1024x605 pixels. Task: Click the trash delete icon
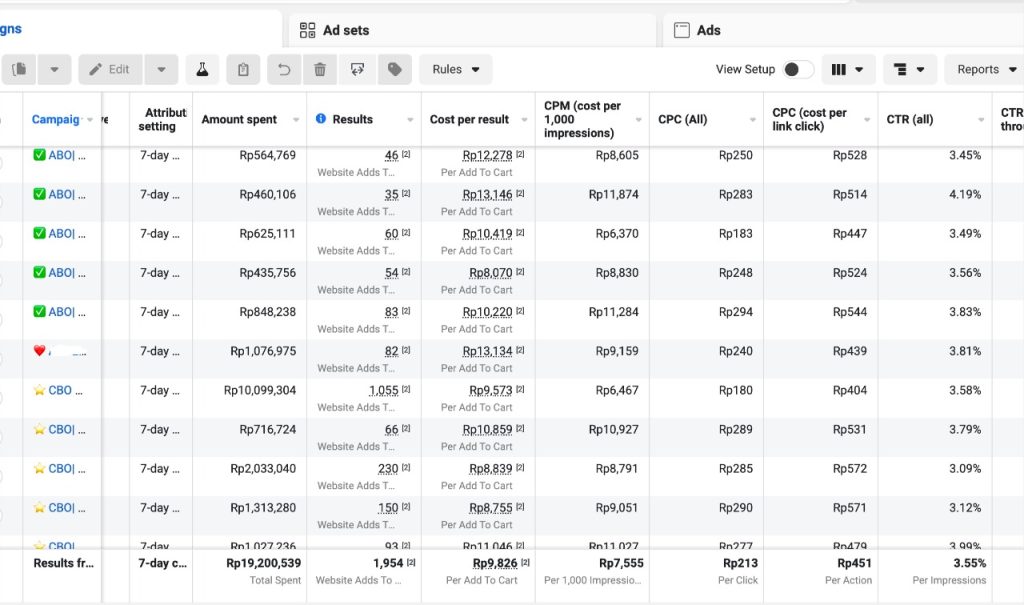[320, 69]
